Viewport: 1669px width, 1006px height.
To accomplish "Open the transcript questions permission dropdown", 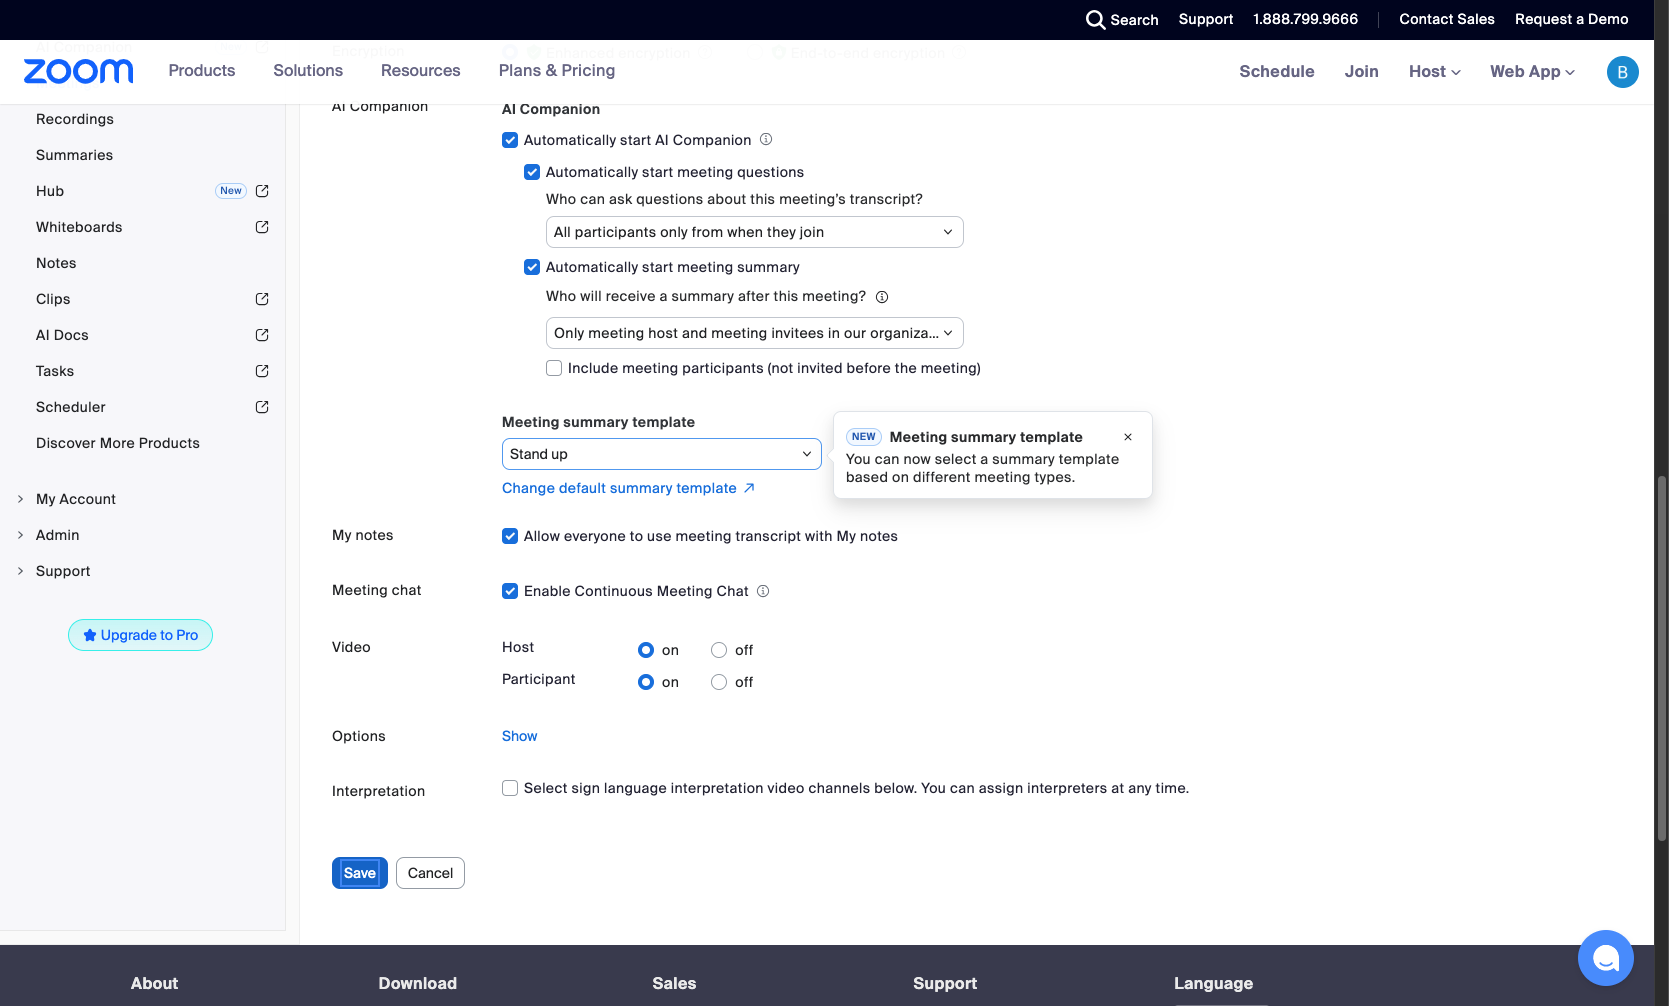I will tap(755, 232).
